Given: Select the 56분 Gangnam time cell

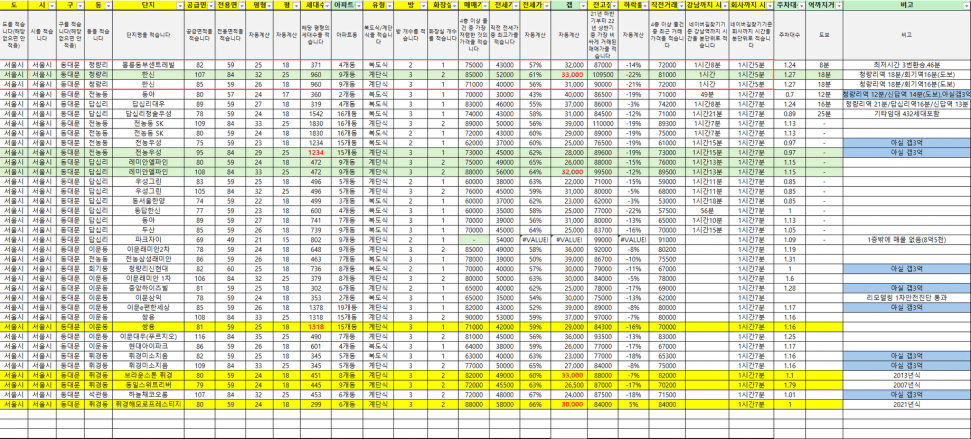Looking at the screenshot, I should (706, 211).
